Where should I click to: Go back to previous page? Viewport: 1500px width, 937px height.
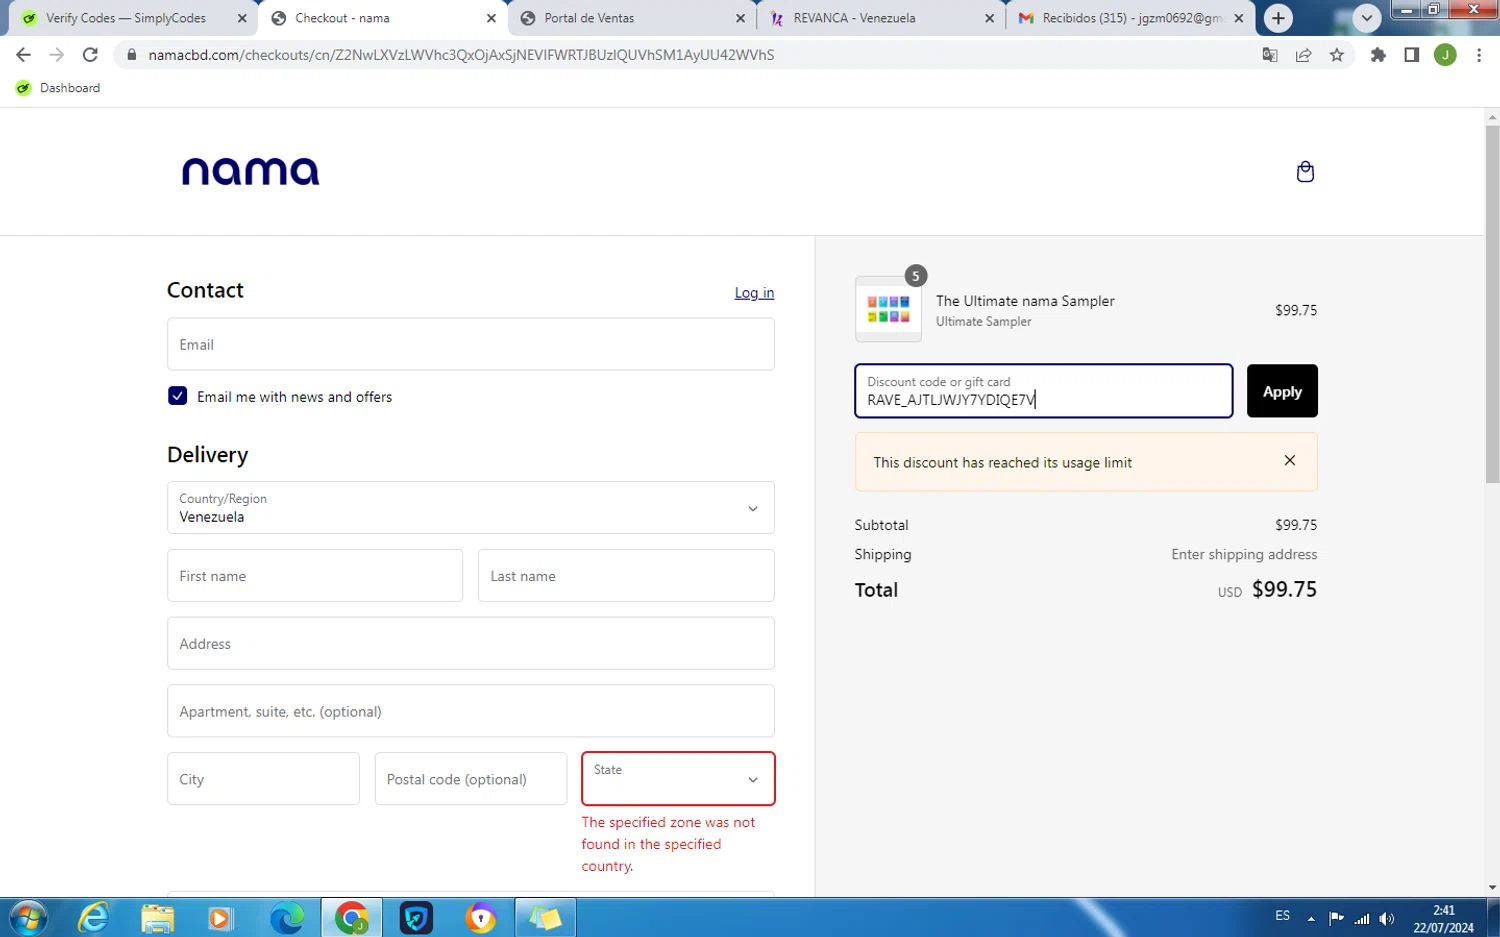(x=23, y=55)
